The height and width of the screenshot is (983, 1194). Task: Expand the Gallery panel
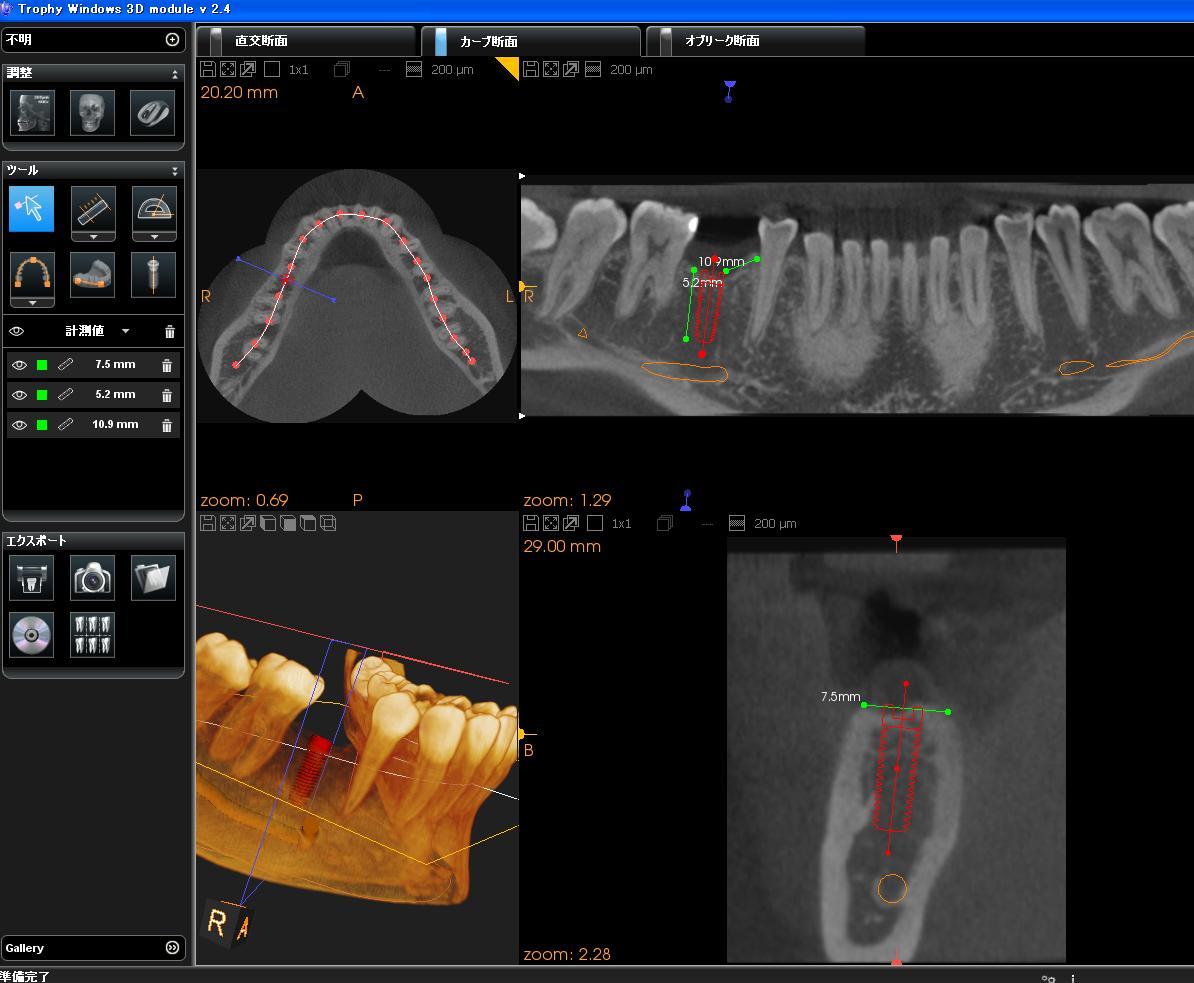point(172,947)
